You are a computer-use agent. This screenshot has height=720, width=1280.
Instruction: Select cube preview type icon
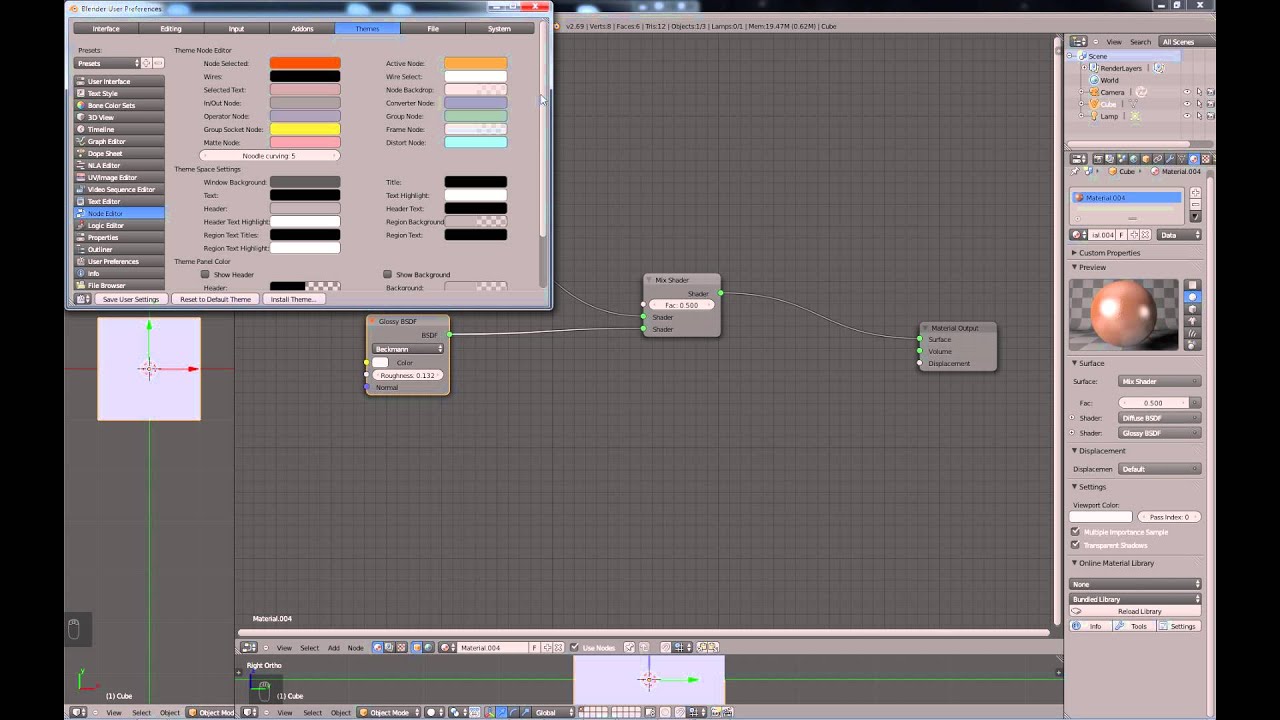click(x=1192, y=309)
